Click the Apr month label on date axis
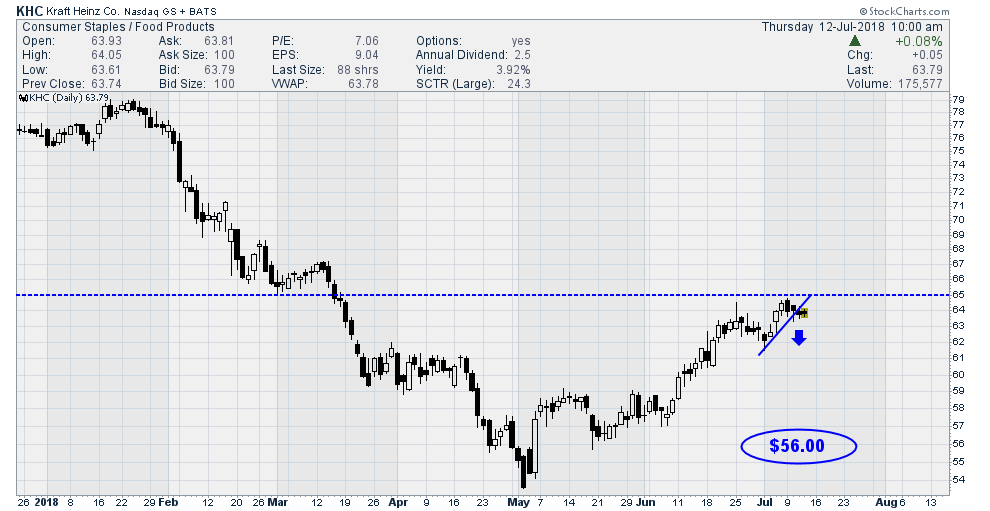Viewport: 990px width, 511px height. pyautogui.click(x=398, y=503)
